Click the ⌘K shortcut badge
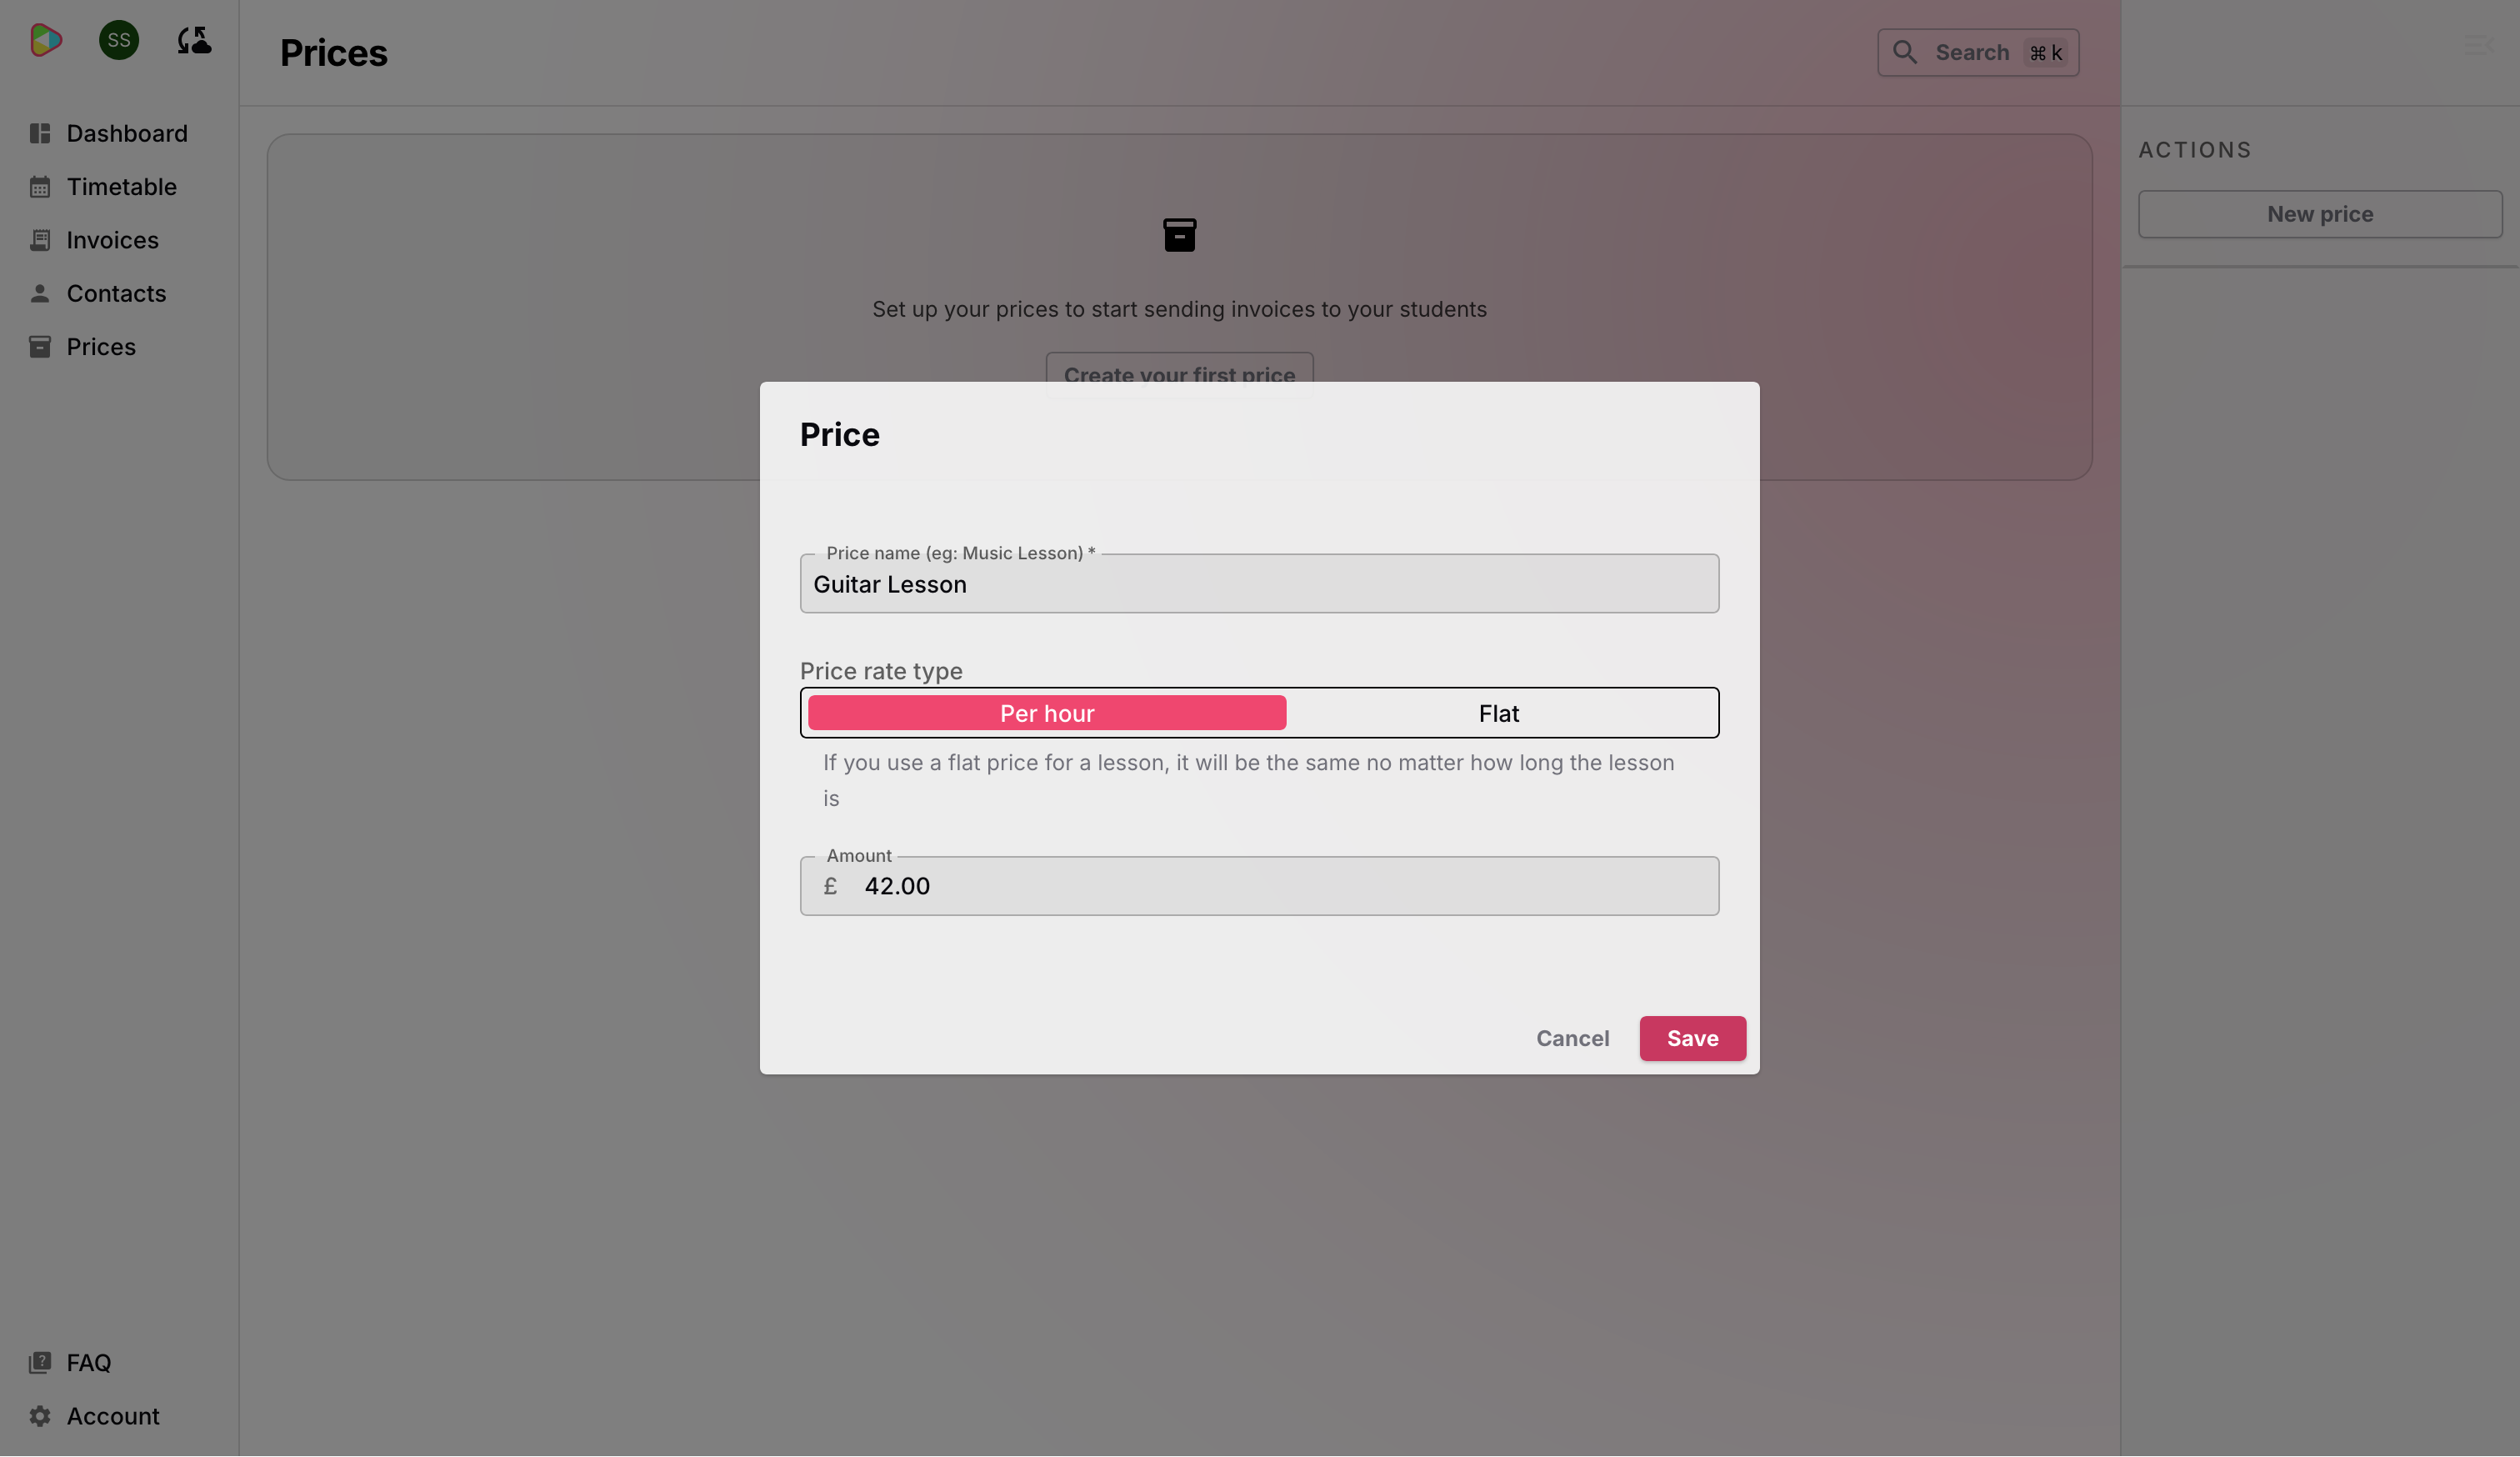This screenshot has height=1457, width=2520. point(2046,53)
